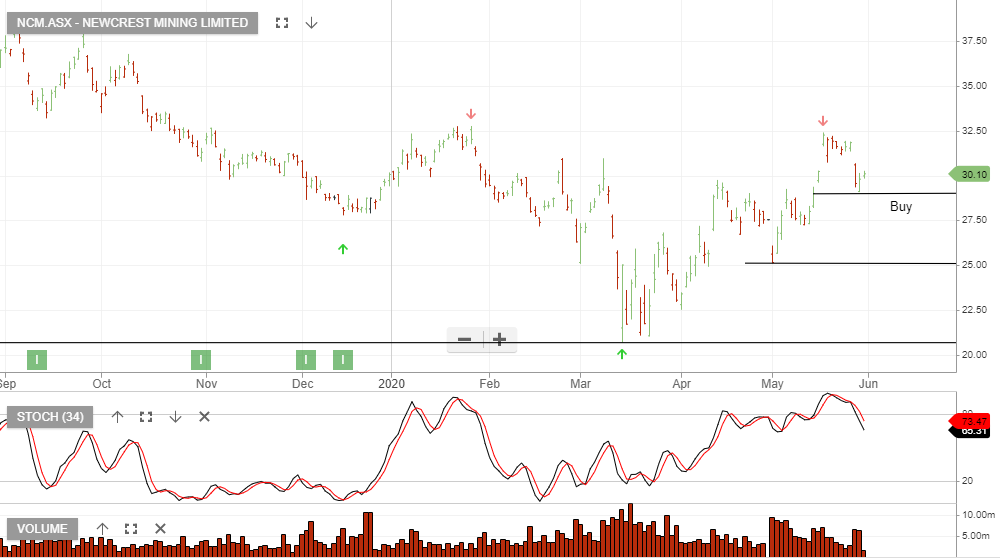Open the information marker near November
Screen dimensions: 1000x559
point(201,360)
